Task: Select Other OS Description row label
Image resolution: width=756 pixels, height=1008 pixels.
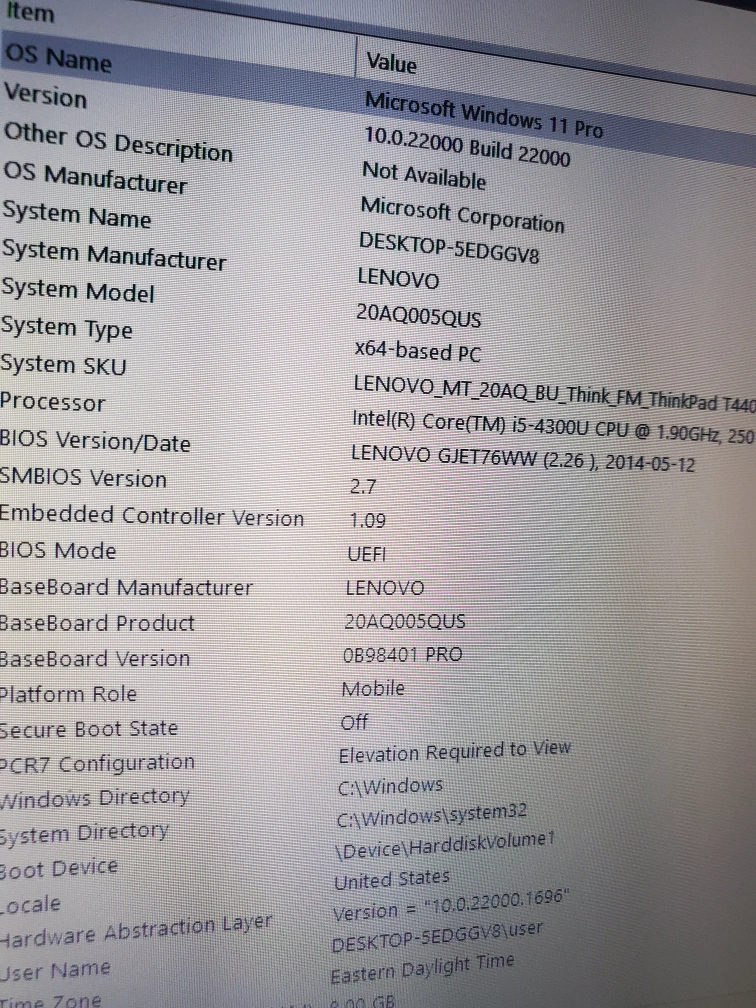Action: [x=118, y=142]
